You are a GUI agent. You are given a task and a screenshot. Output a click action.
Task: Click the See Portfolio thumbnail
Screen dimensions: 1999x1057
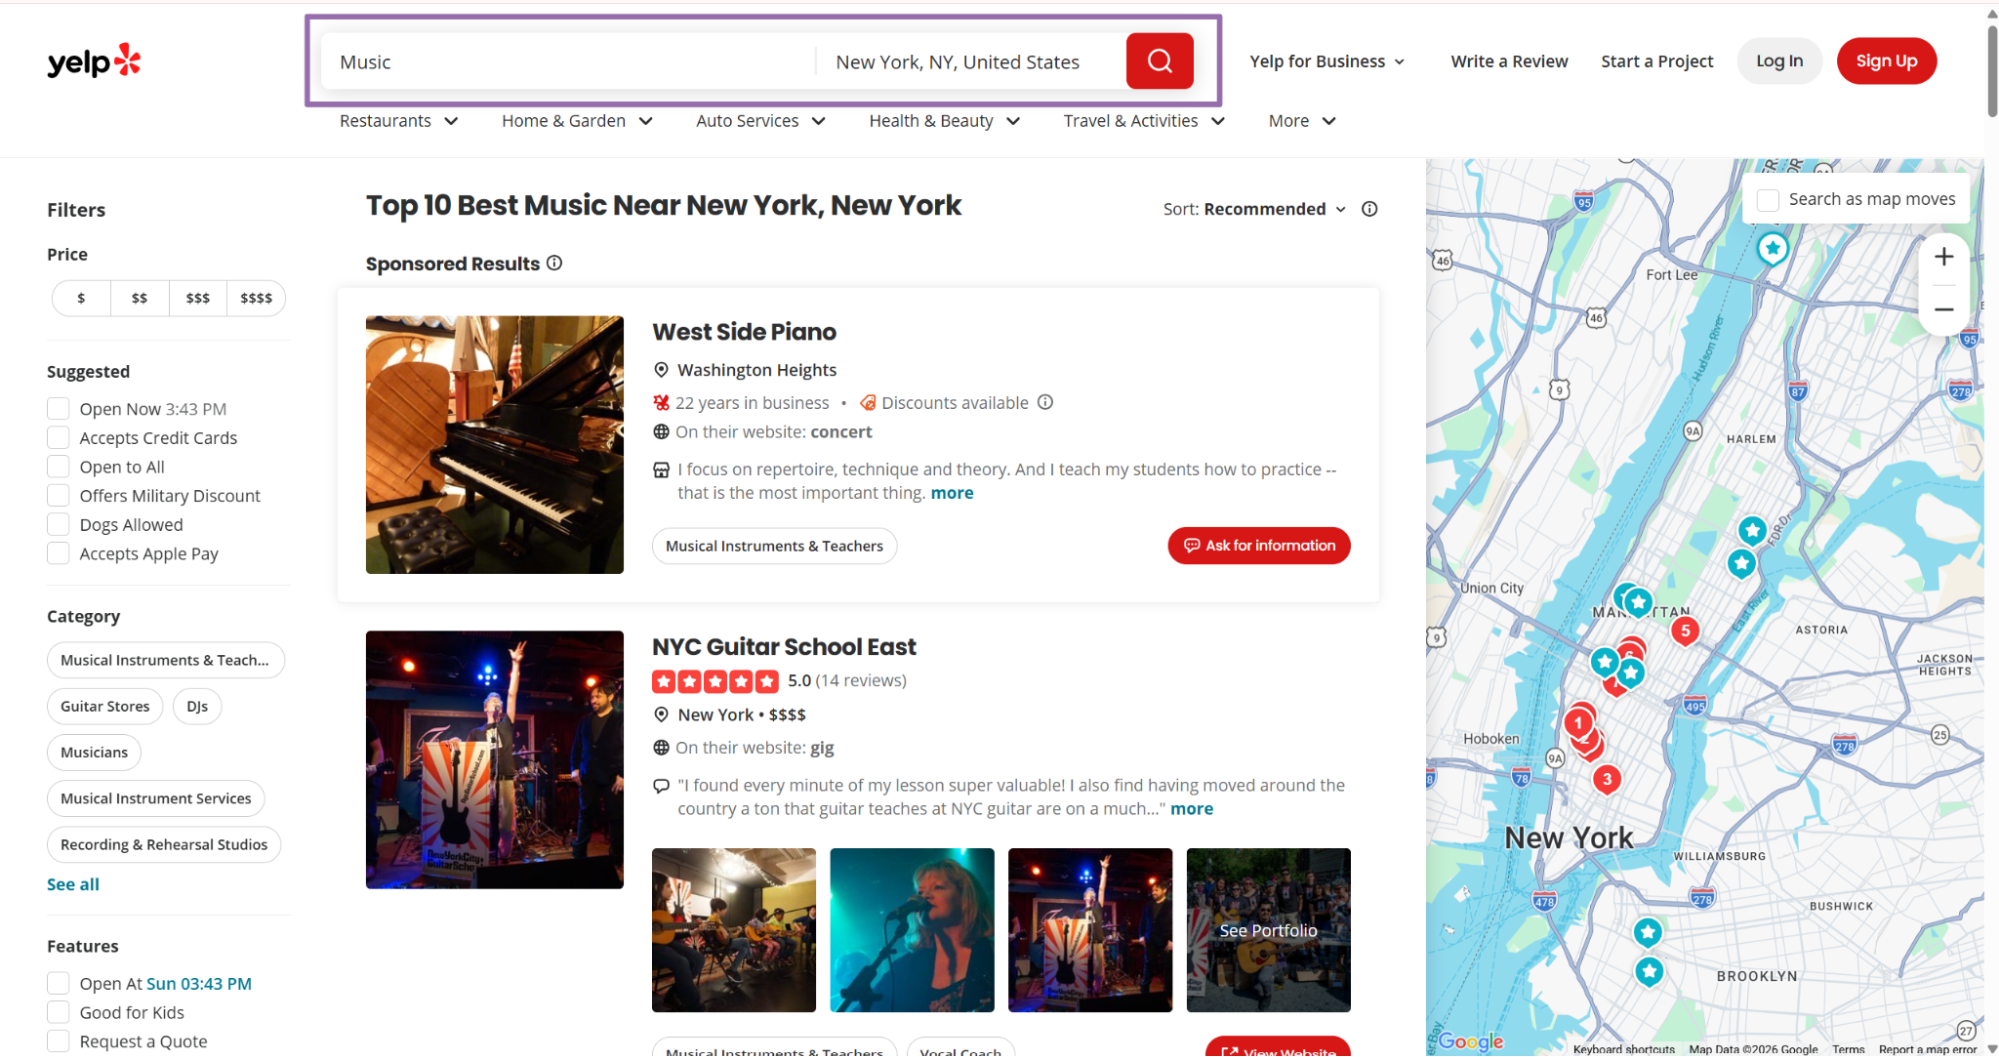[x=1268, y=930]
